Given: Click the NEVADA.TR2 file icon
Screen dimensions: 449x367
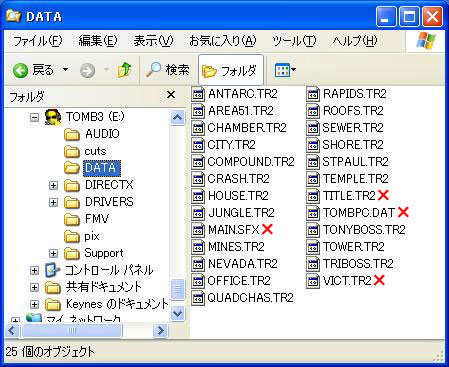Looking at the screenshot, I should [x=198, y=264].
